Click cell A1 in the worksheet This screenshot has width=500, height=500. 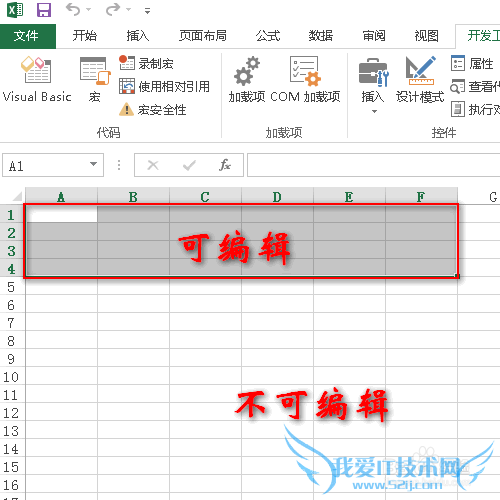[x=62, y=215]
